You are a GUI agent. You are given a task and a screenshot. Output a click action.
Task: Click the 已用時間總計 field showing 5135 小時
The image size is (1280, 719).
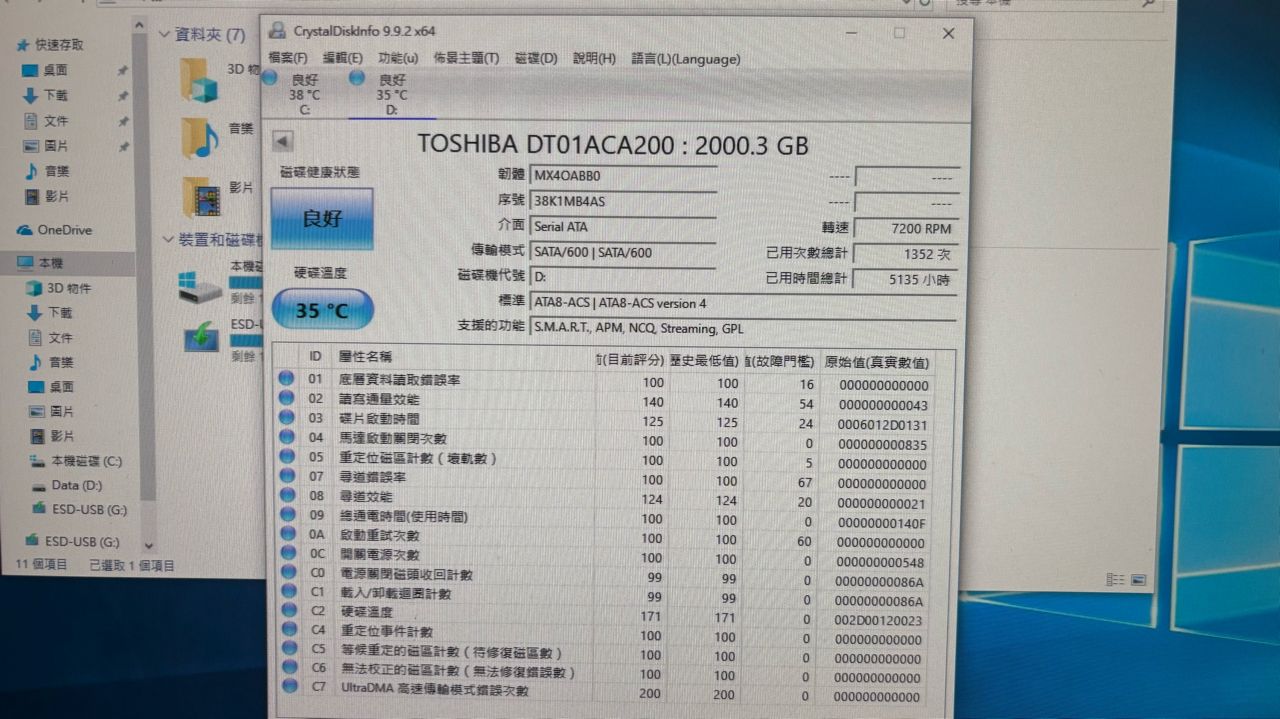906,280
